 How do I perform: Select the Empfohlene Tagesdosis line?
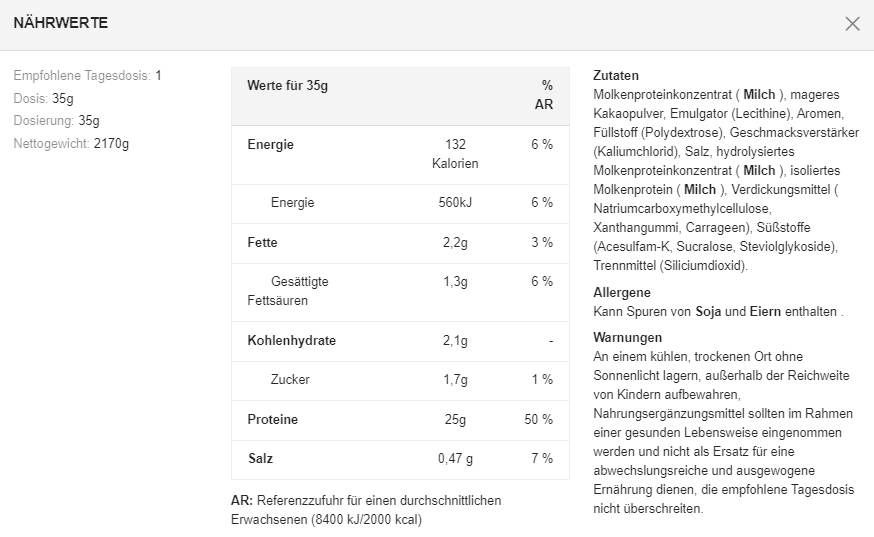87,75
